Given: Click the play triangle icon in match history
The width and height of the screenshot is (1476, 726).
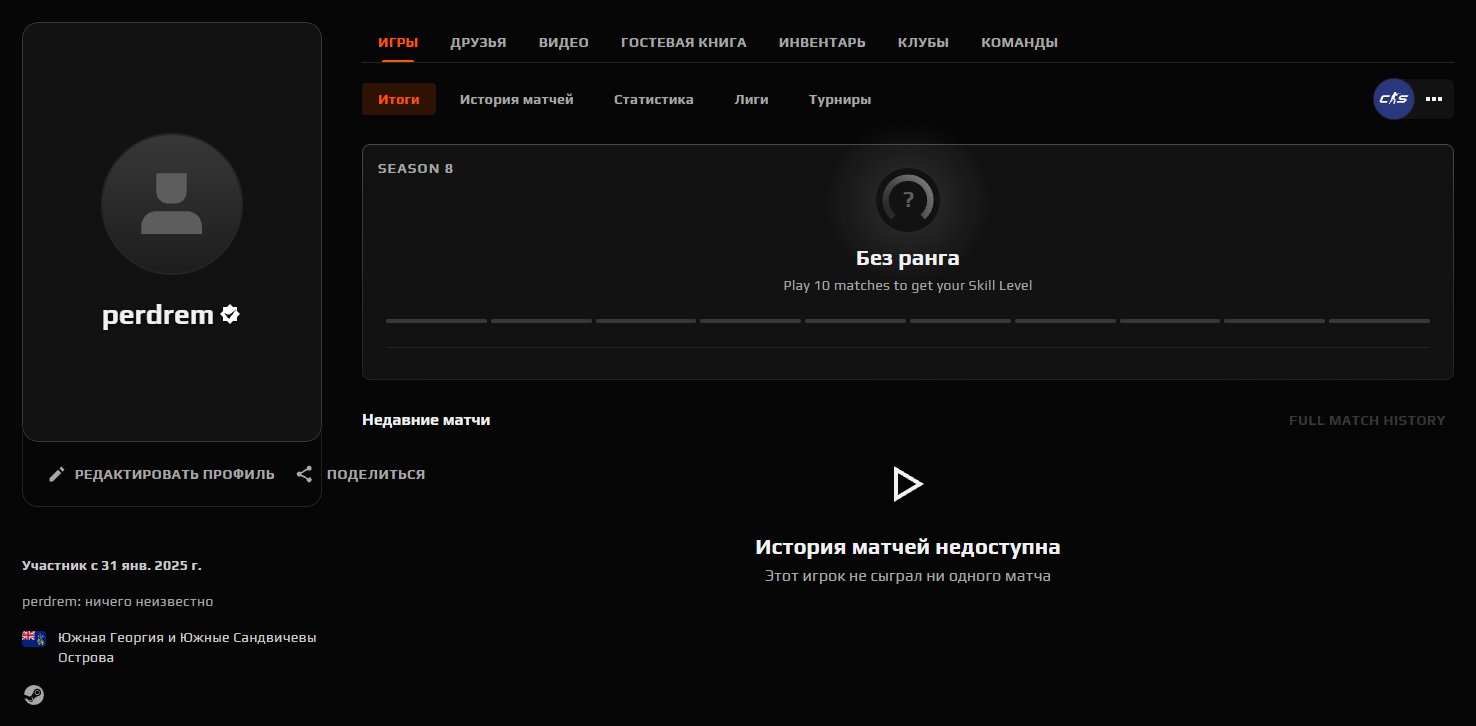Looking at the screenshot, I should pyautogui.click(x=907, y=484).
